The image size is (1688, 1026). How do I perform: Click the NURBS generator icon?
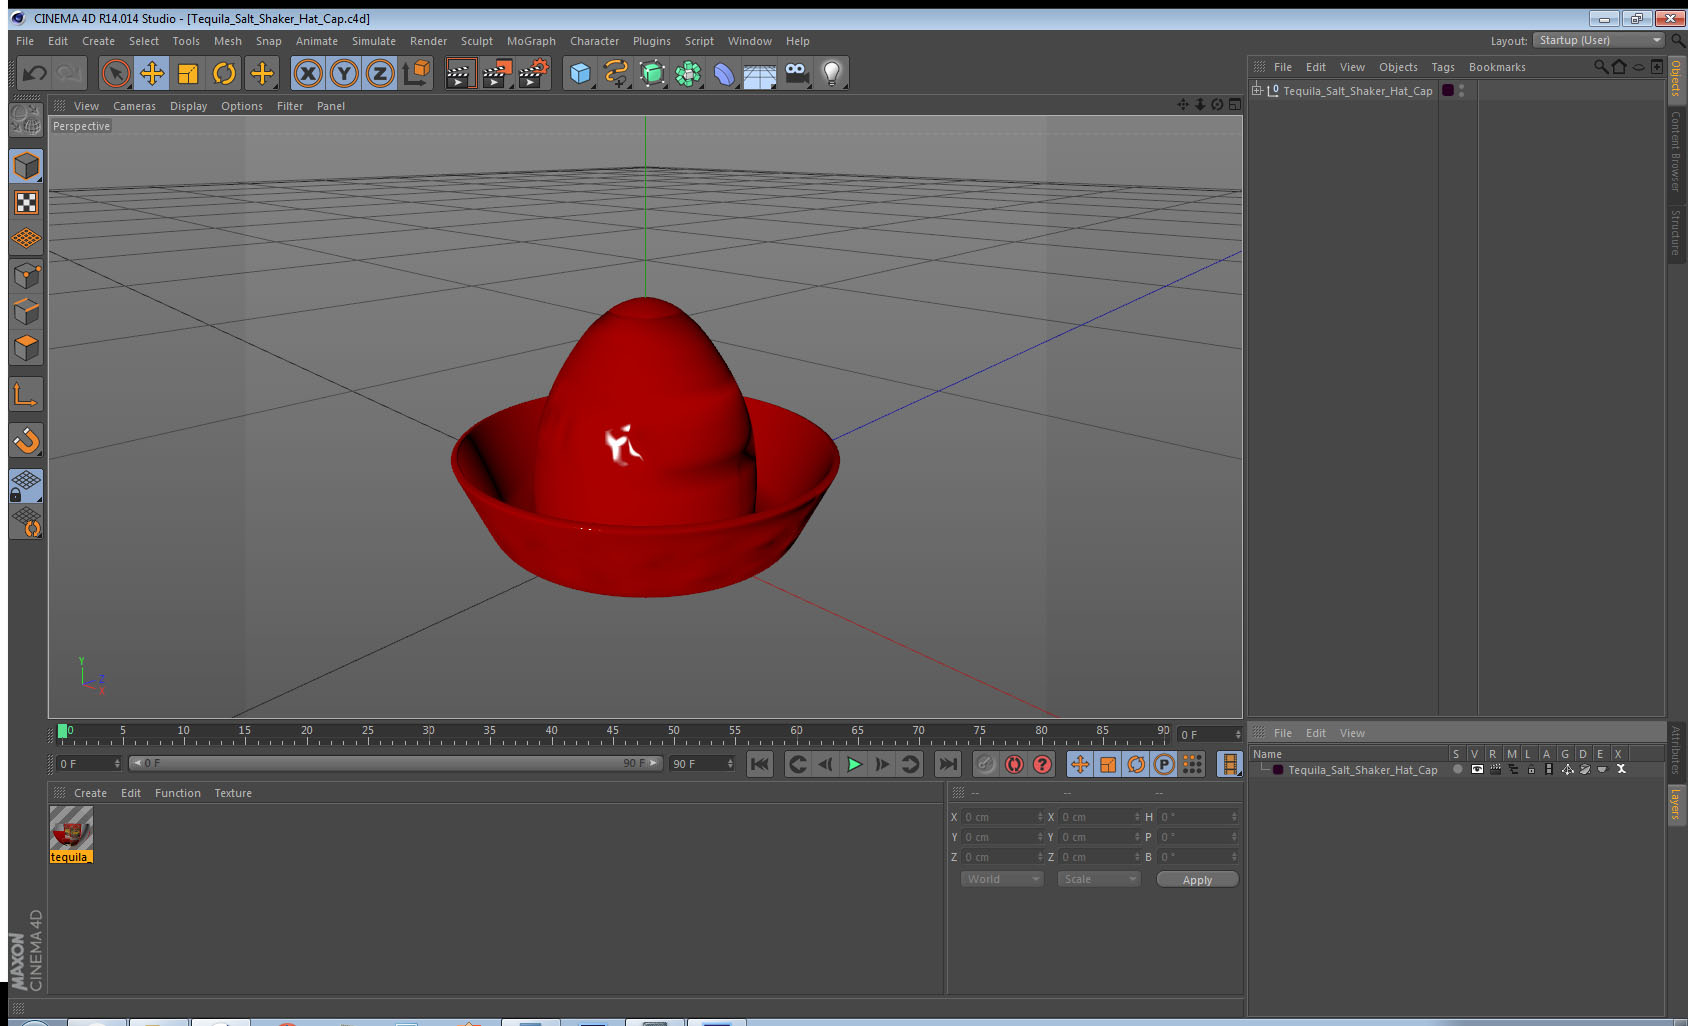point(652,73)
